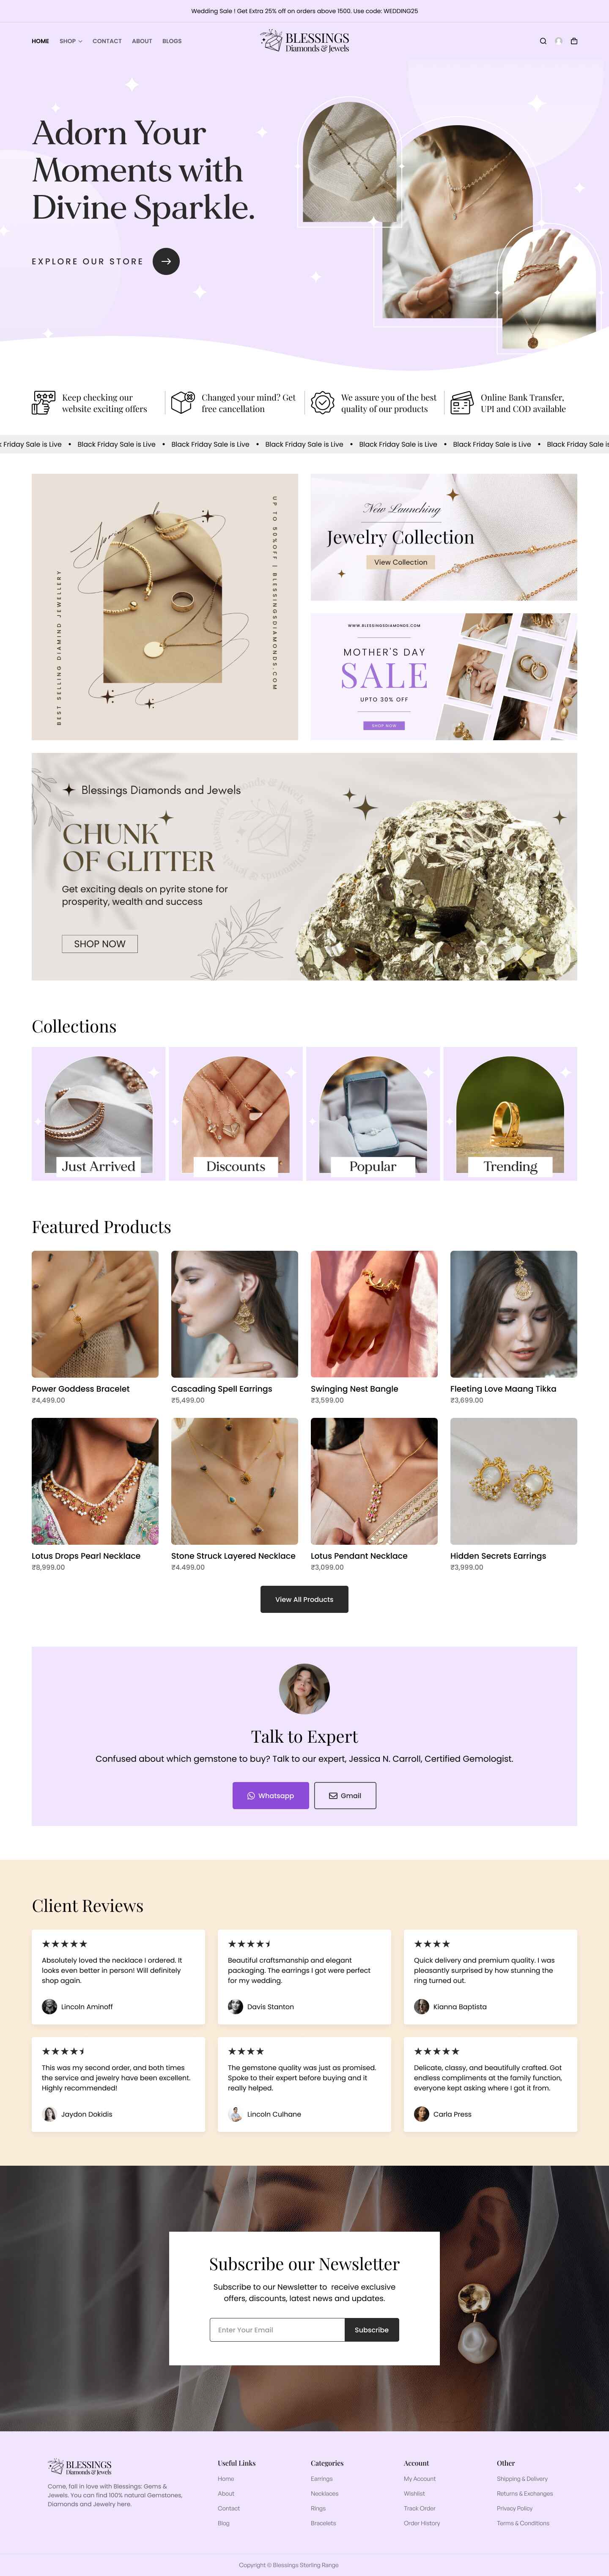The width and height of the screenshot is (609, 2576).
Task: Open the Discounts collection tile
Action: [x=236, y=1113]
